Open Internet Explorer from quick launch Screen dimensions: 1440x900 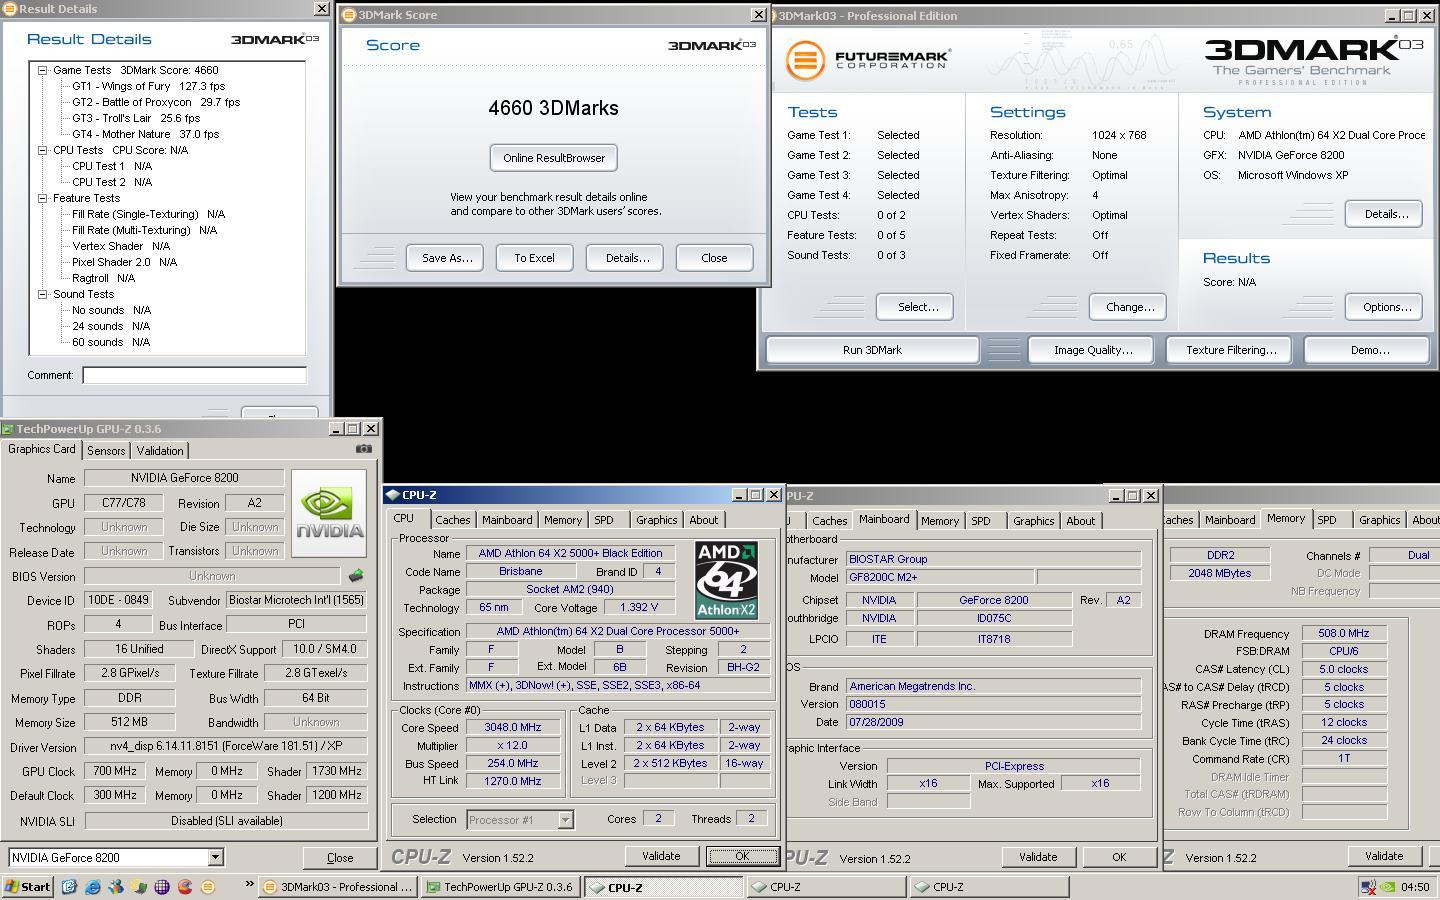93,886
